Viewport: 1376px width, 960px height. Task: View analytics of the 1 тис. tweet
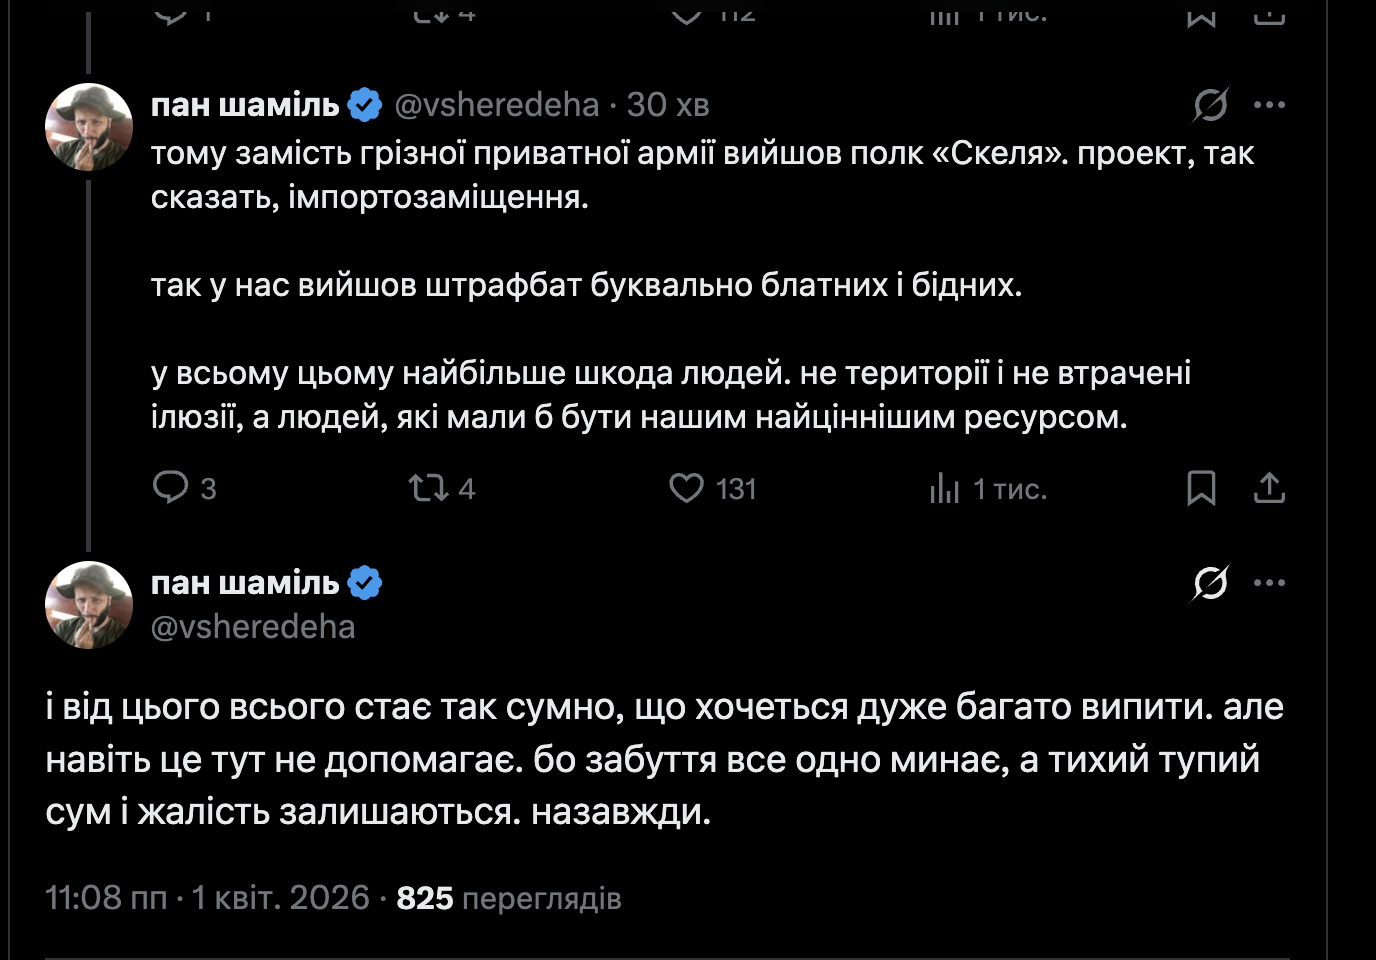coord(945,488)
